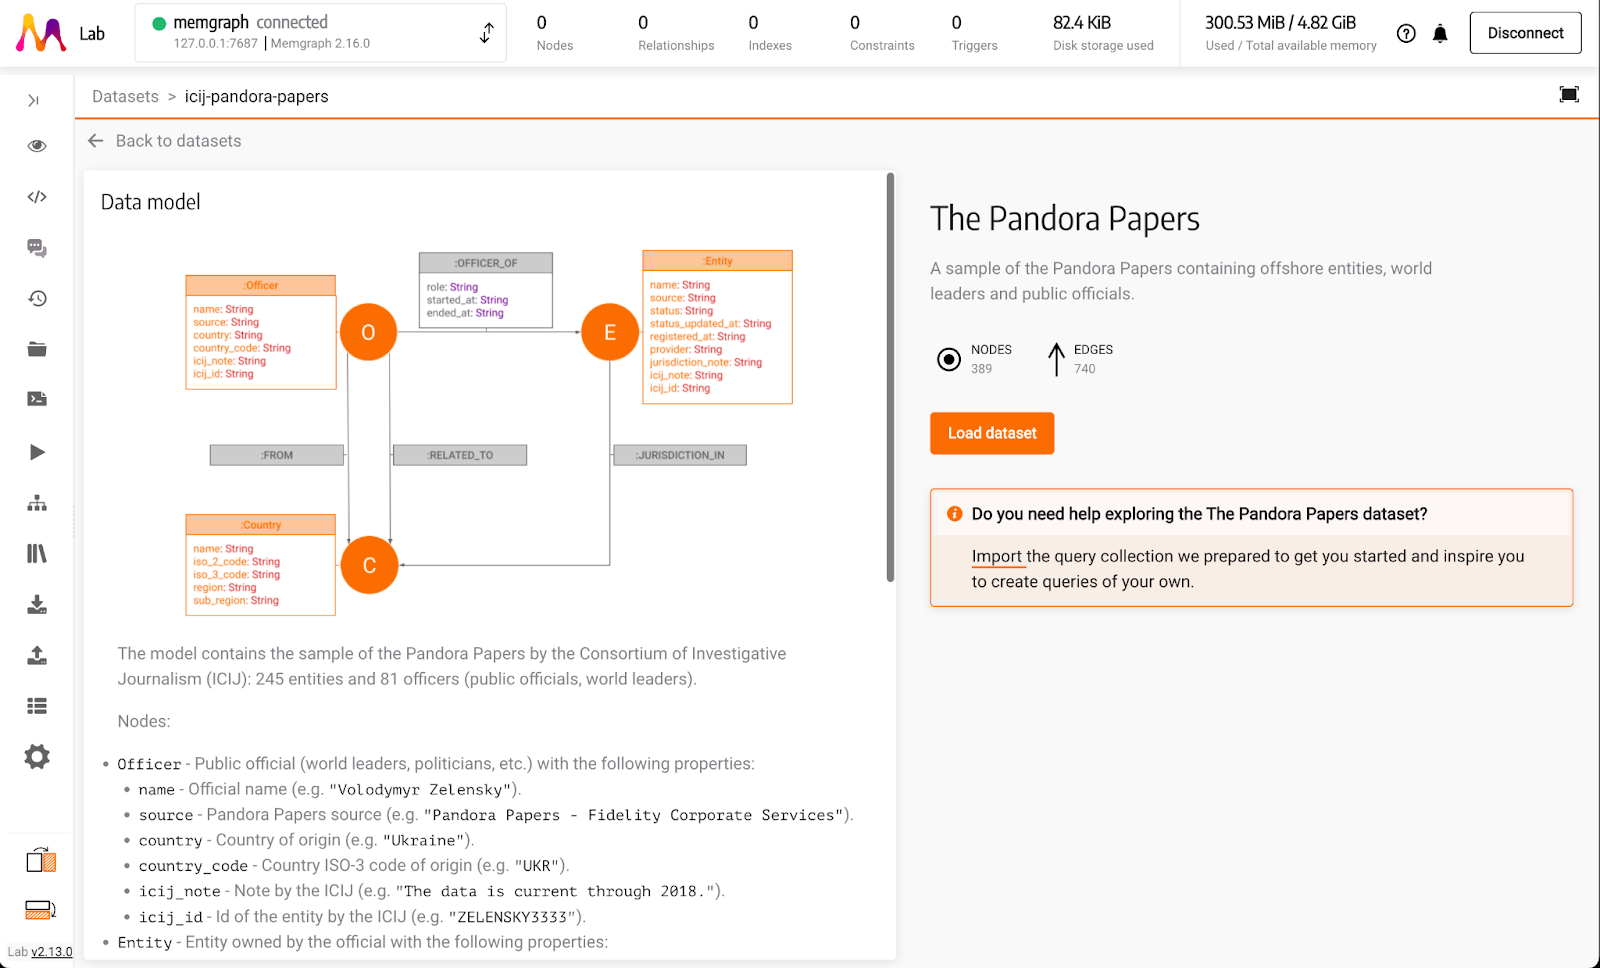1600x968 pixels.
Task: Open the play triangle sidebar icon
Action: point(37,452)
